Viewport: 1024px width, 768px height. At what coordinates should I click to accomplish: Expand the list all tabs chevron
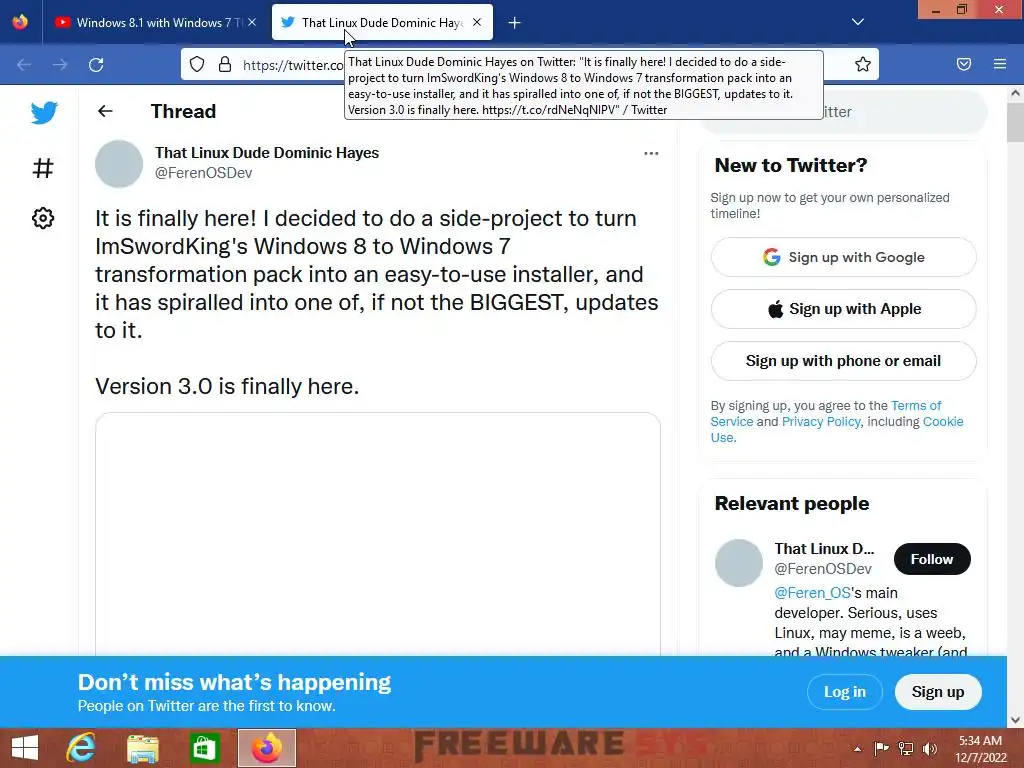[x=858, y=22]
